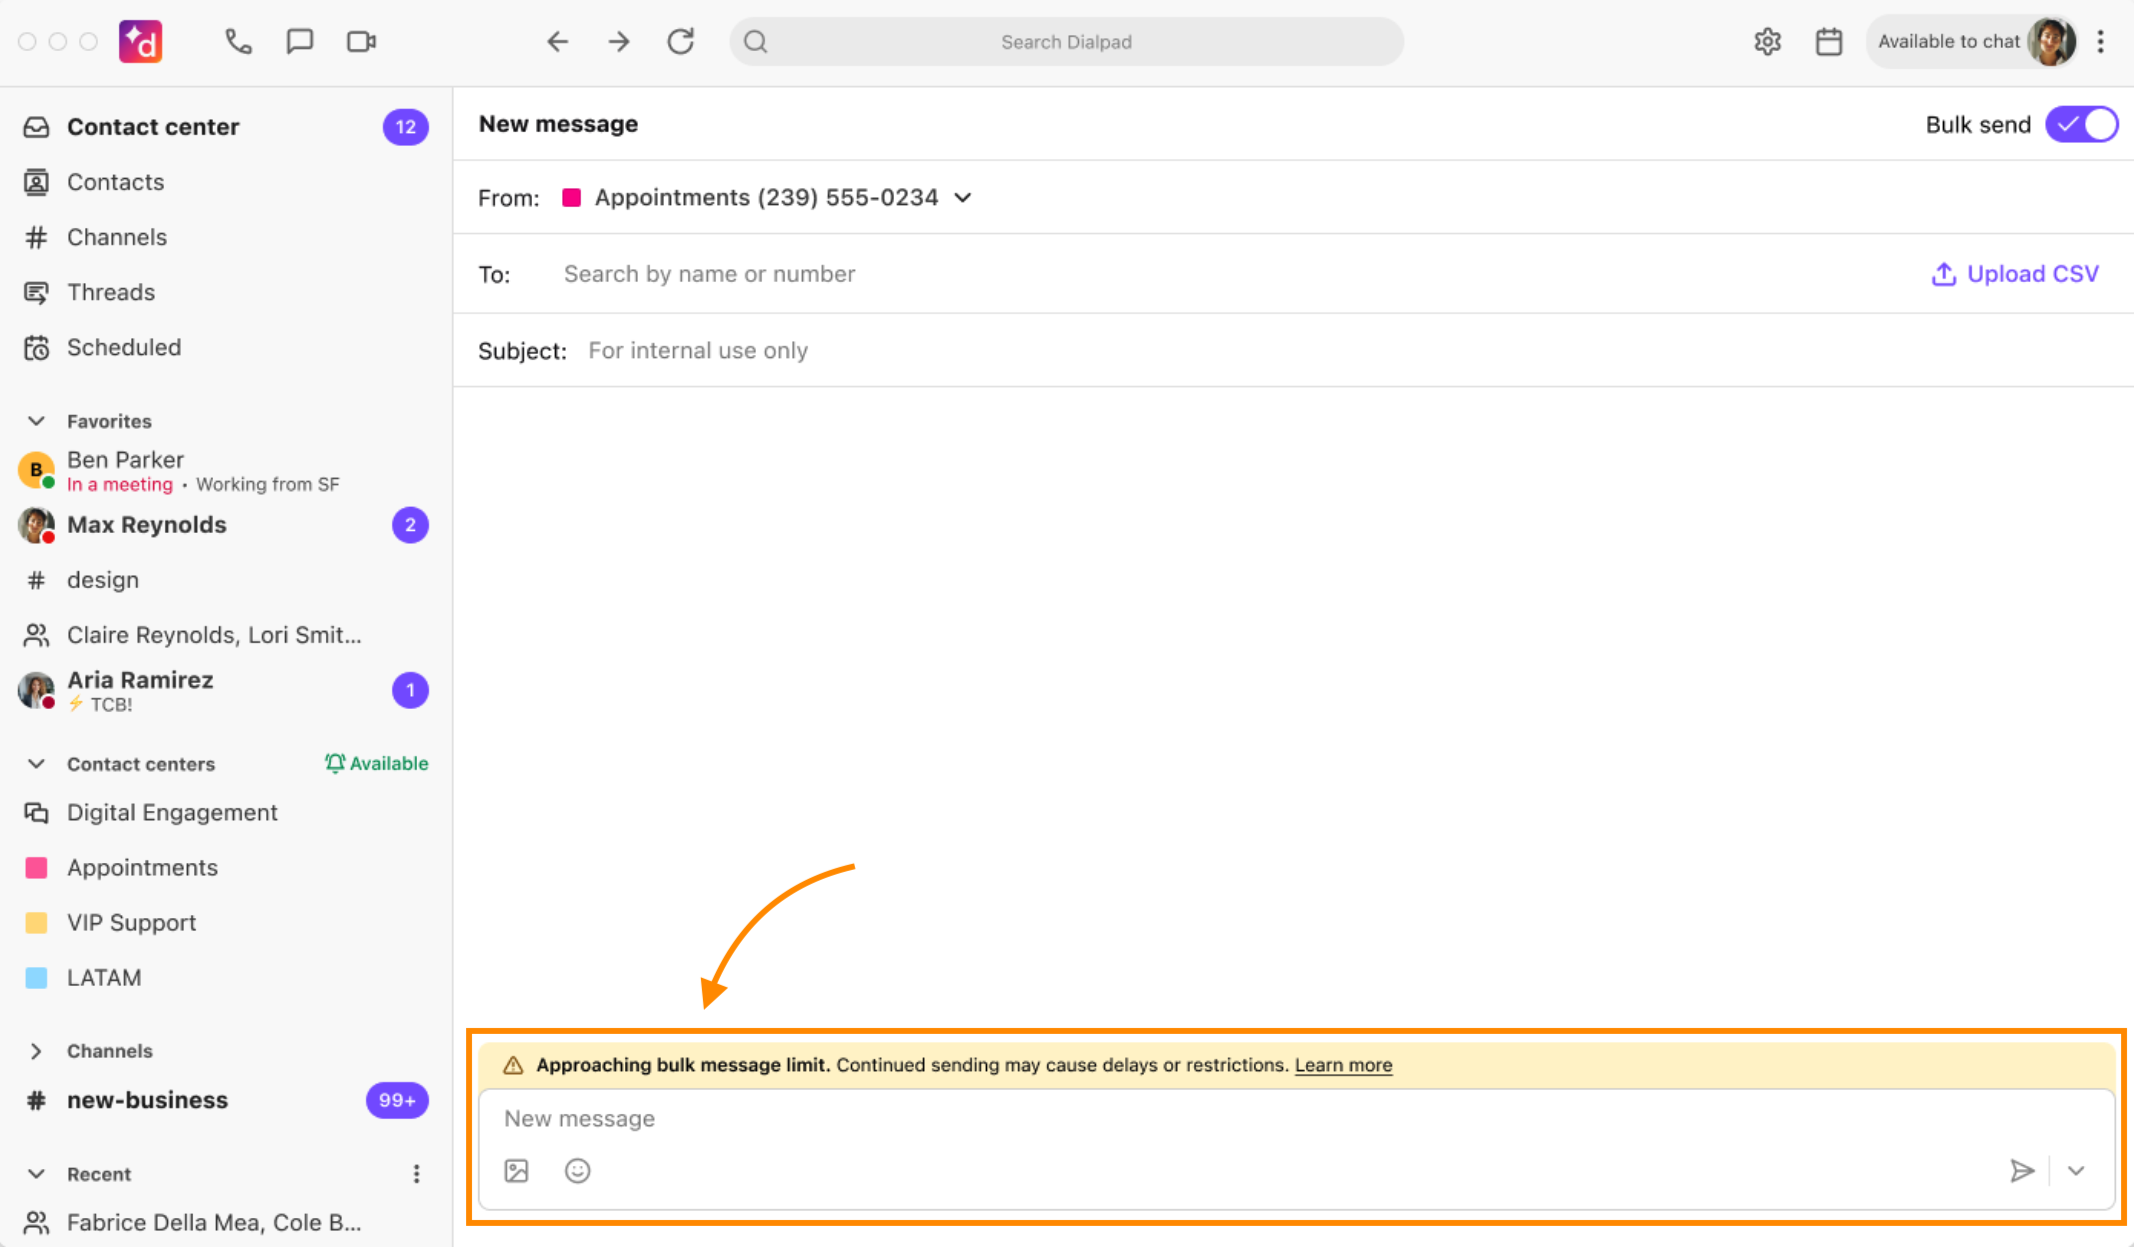2134x1247 pixels.
Task: Click the blue LATAM color swatch
Action: [37, 977]
